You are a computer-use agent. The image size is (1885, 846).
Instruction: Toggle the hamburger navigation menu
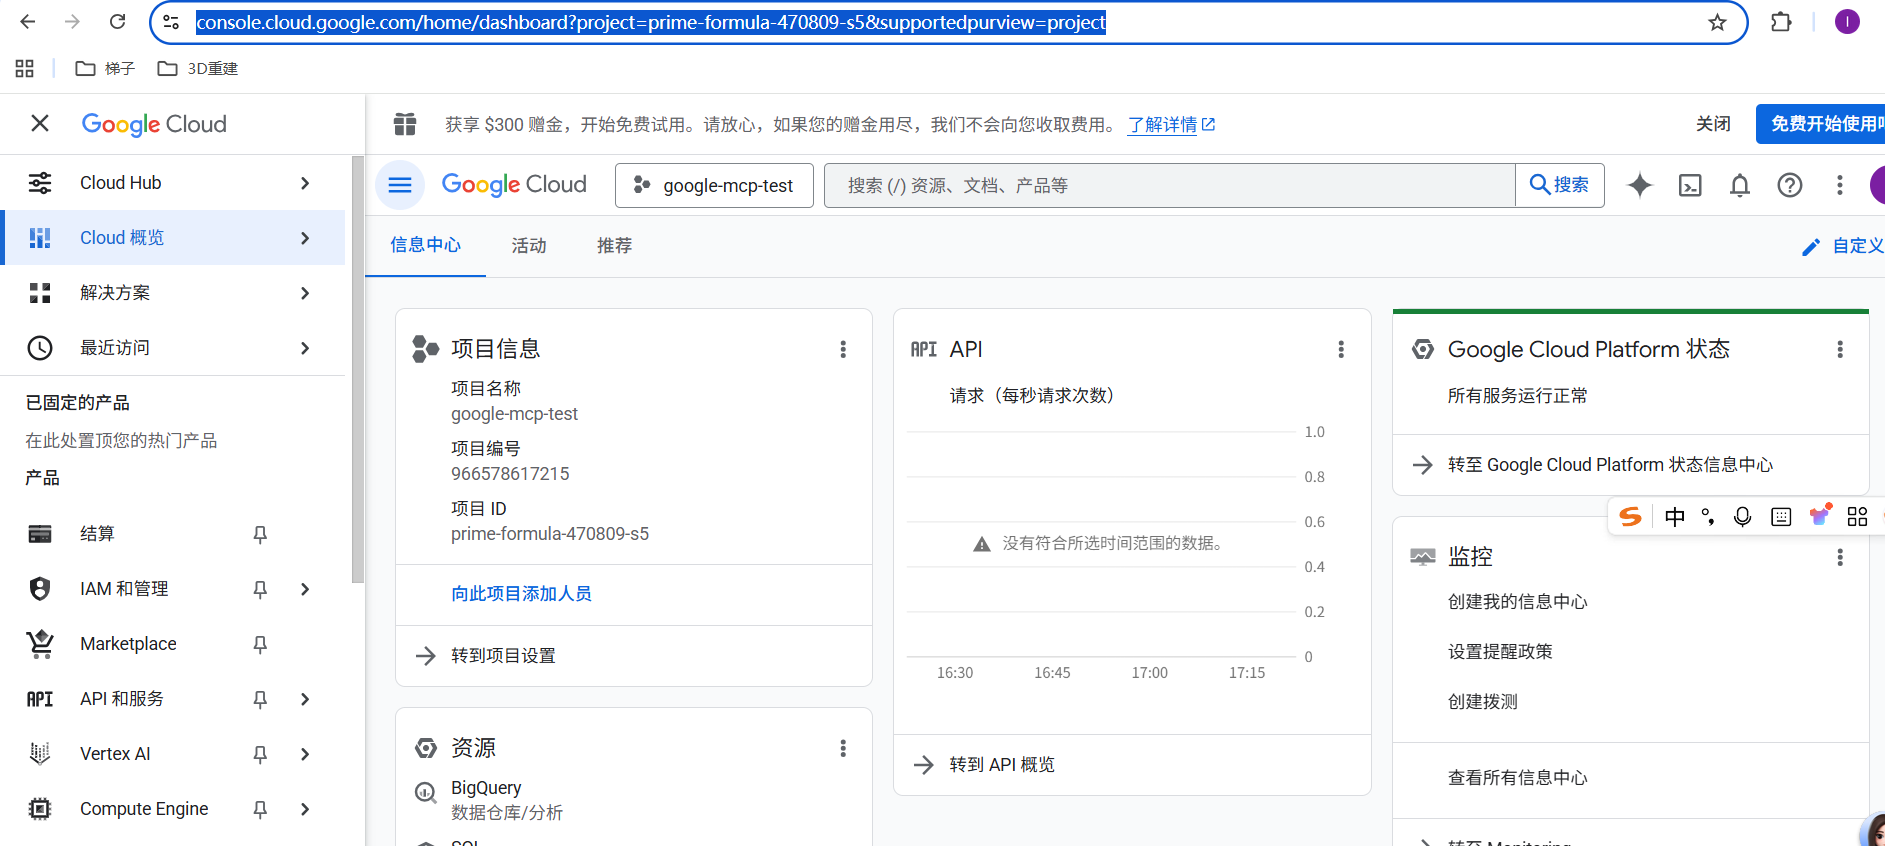click(400, 185)
